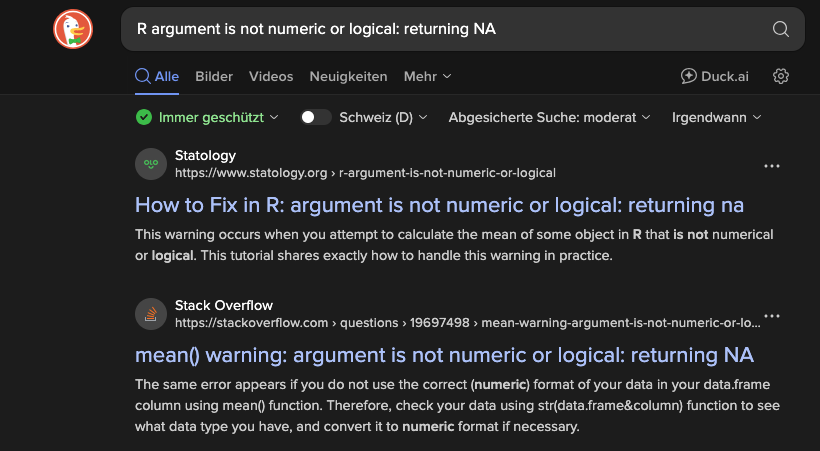
Task: Select the Neuigkeiten tab
Action: pos(348,76)
